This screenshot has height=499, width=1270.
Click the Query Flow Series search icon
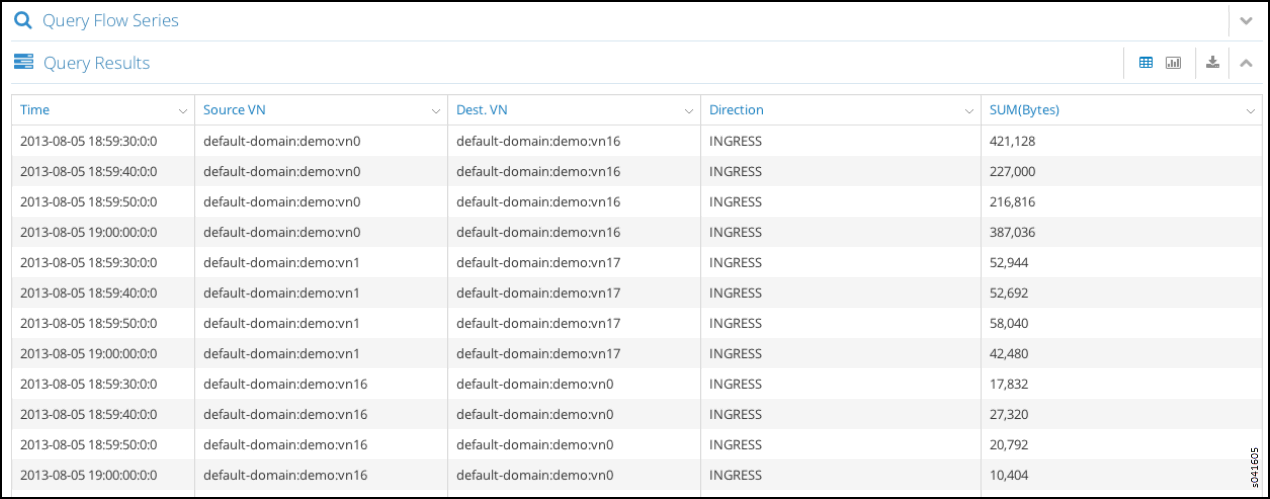pyautogui.click(x=23, y=20)
